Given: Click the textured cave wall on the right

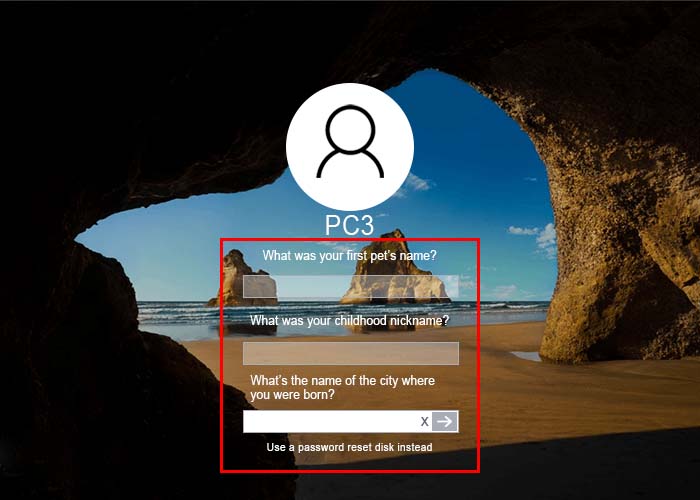Looking at the screenshot, I should pos(625,179).
